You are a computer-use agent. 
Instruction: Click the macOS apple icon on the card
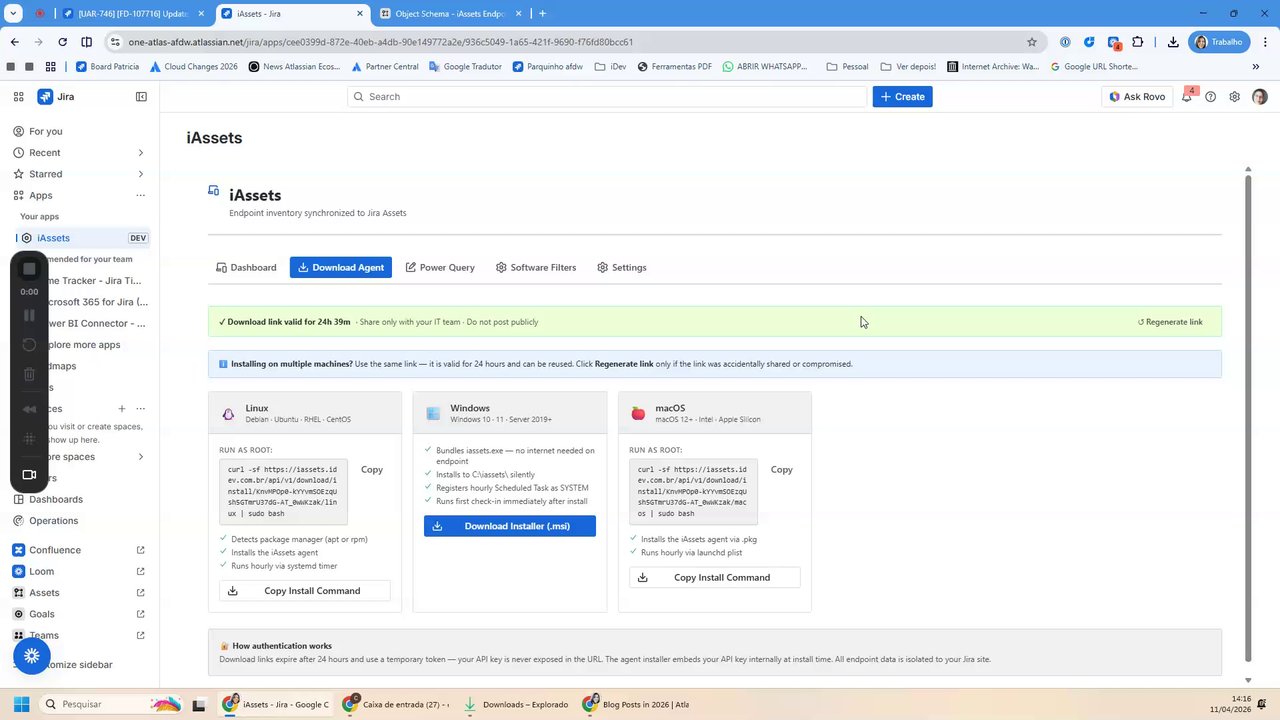(x=638, y=414)
